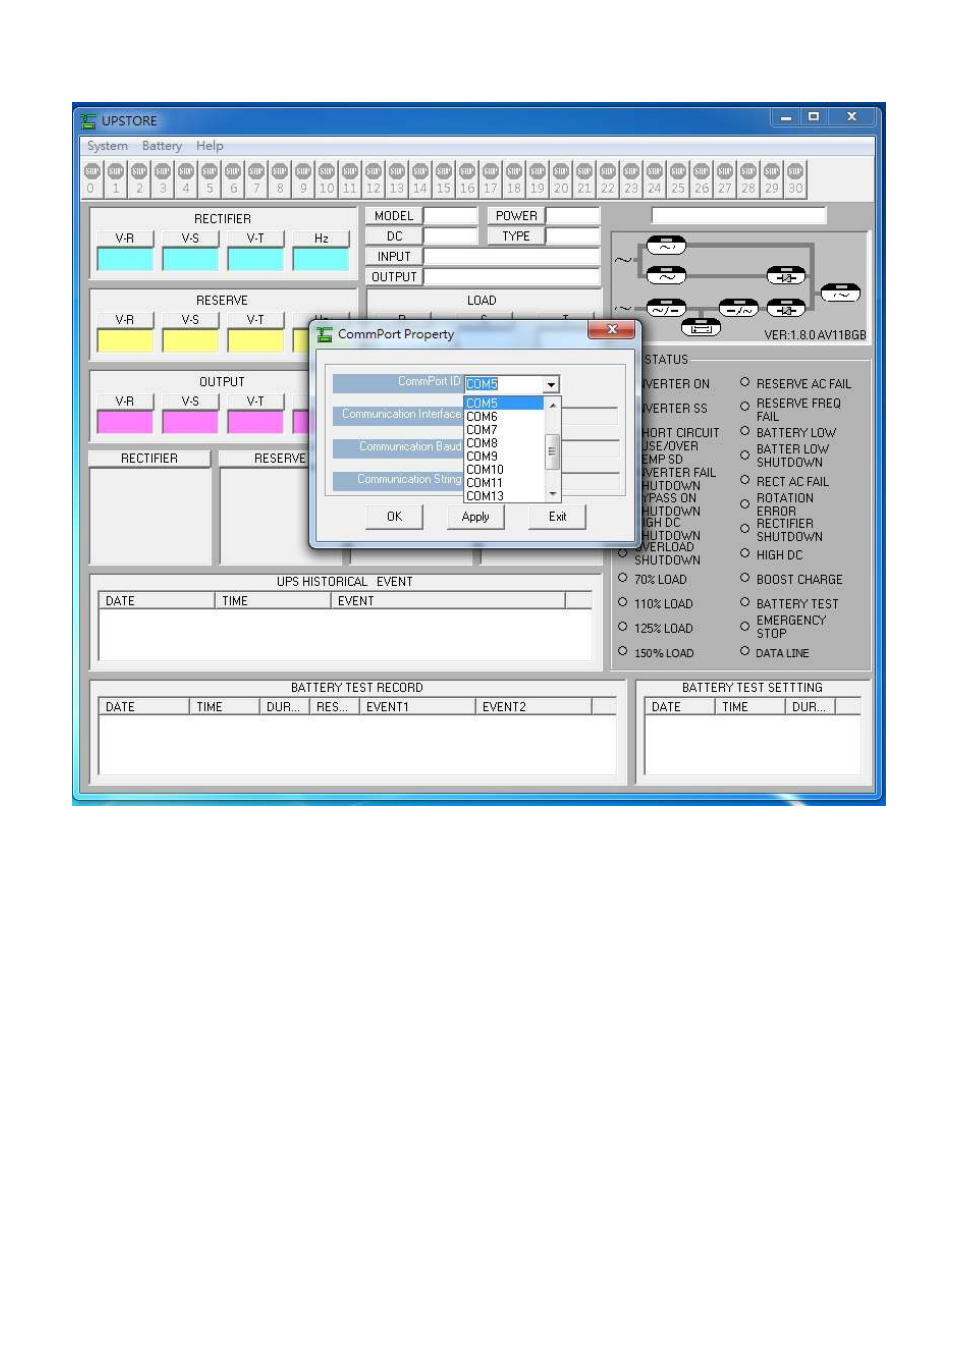
Task: Toggle 150% LOAD indicator
Action: (623, 651)
